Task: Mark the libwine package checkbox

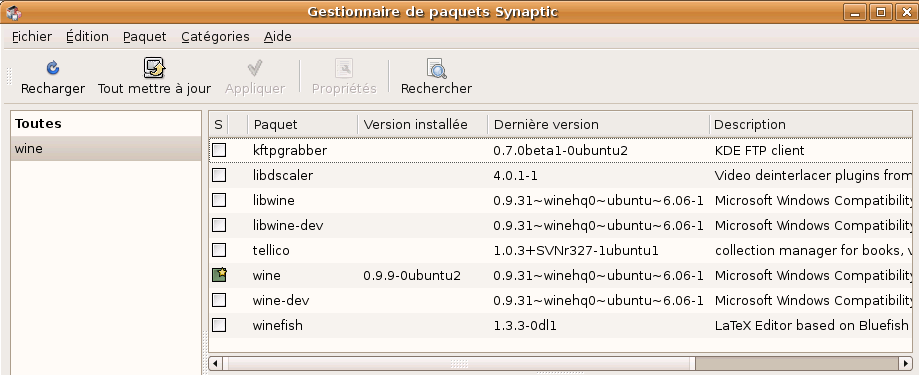Action: [x=219, y=200]
